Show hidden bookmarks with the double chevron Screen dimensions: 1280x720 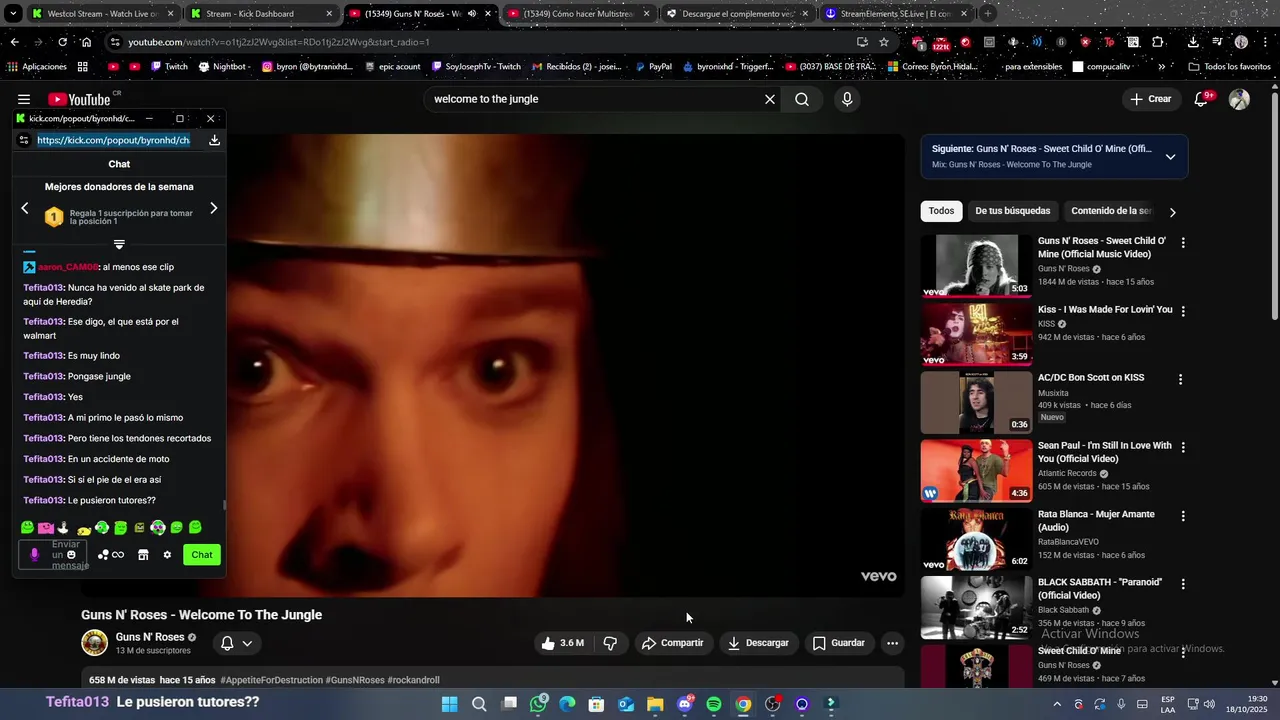click(1161, 67)
